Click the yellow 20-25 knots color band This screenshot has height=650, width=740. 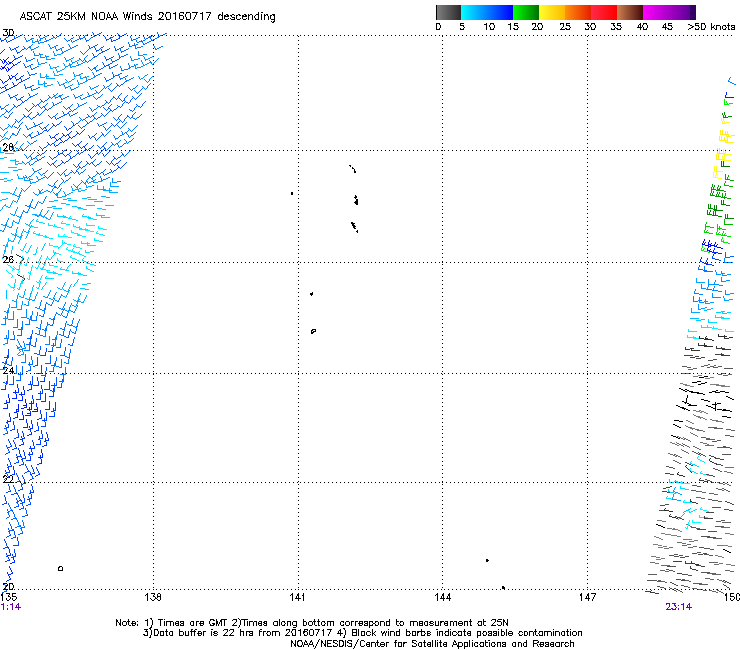pyautogui.click(x=552, y=12)
